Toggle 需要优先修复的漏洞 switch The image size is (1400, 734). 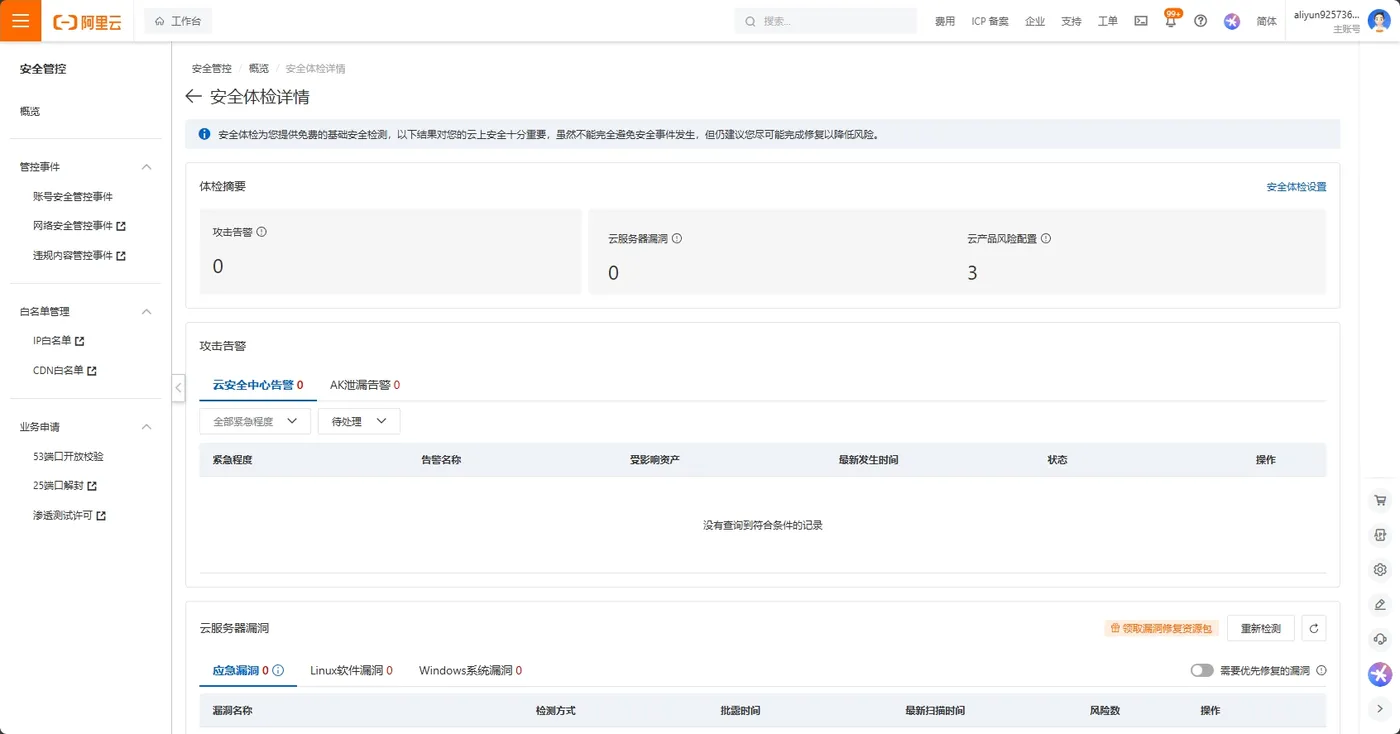click(1203, 670)
